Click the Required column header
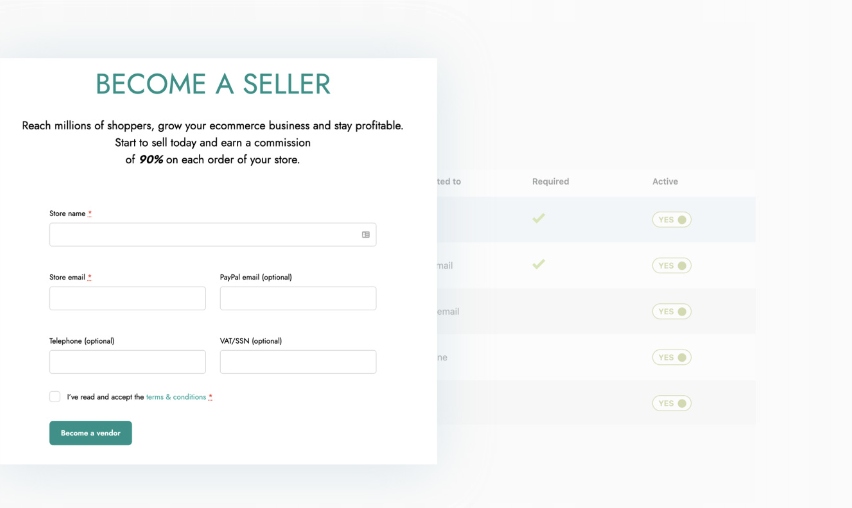 550,182
